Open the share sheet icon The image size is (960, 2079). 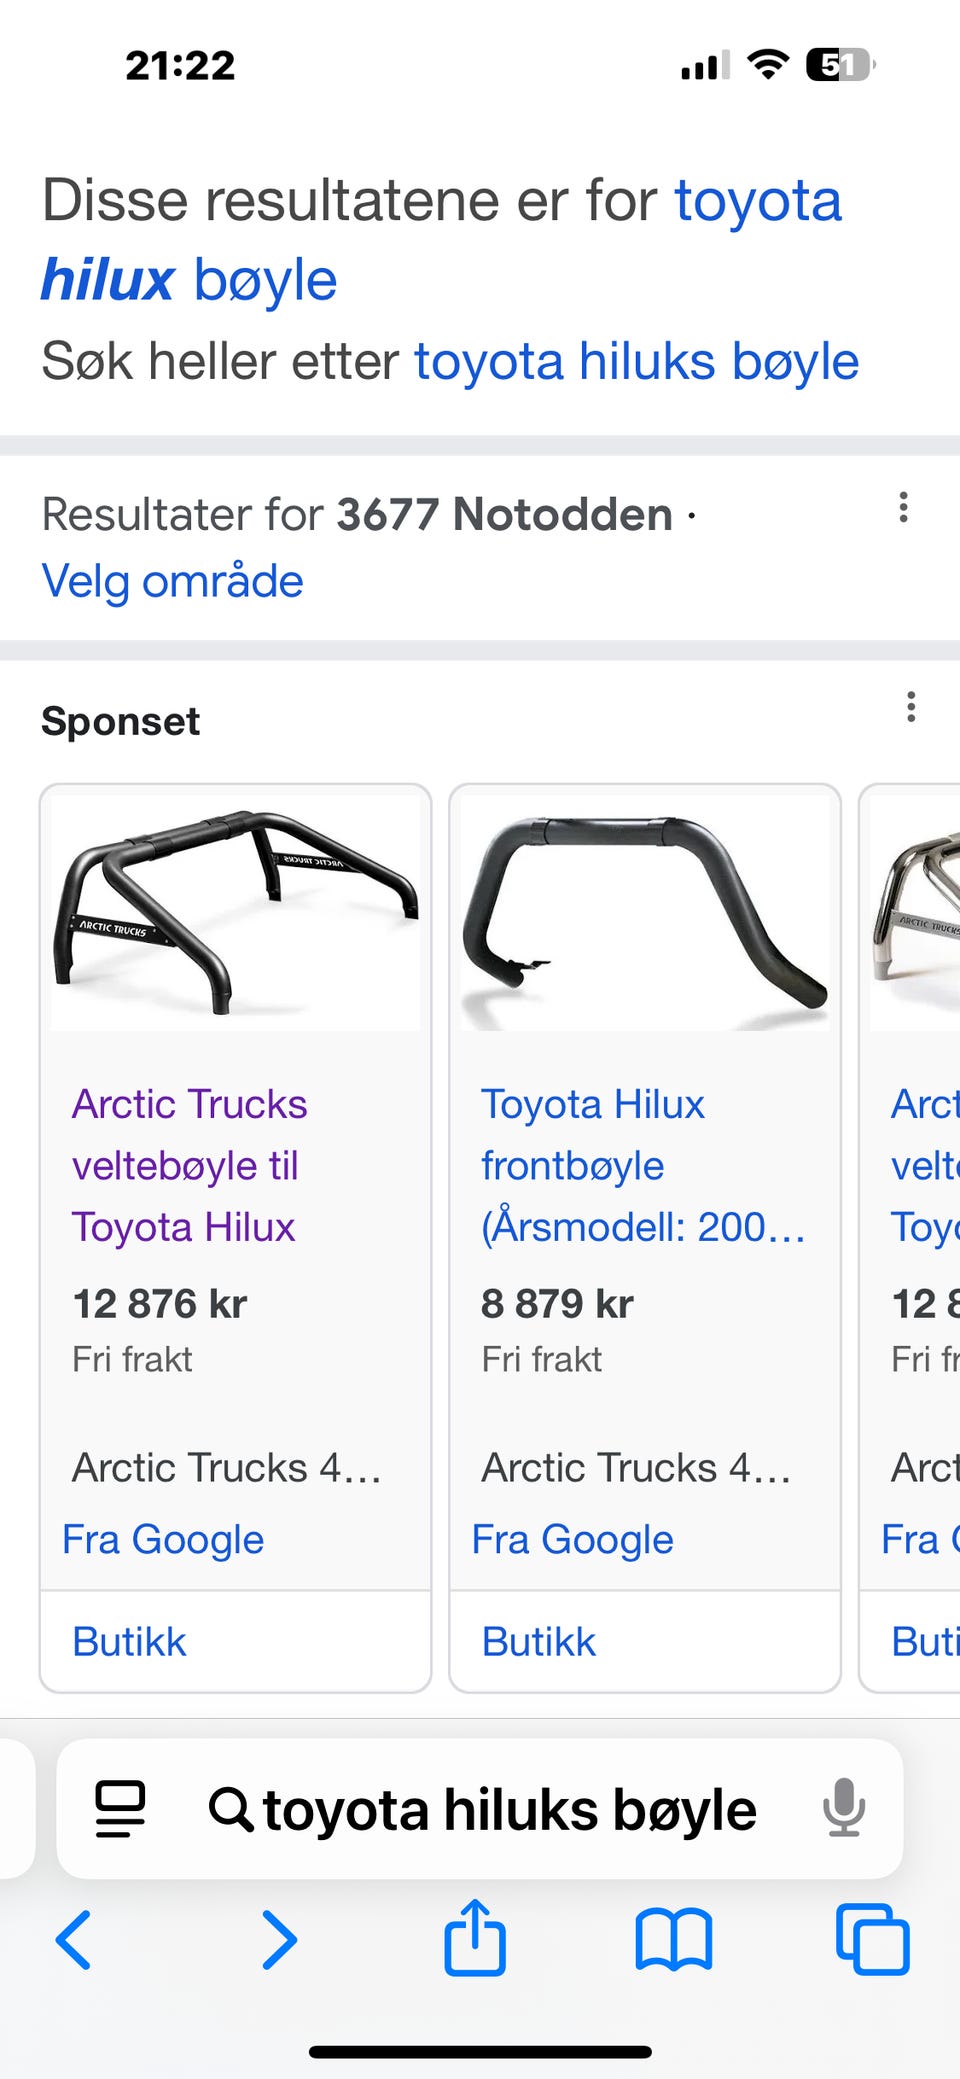tap(475, 1937)
